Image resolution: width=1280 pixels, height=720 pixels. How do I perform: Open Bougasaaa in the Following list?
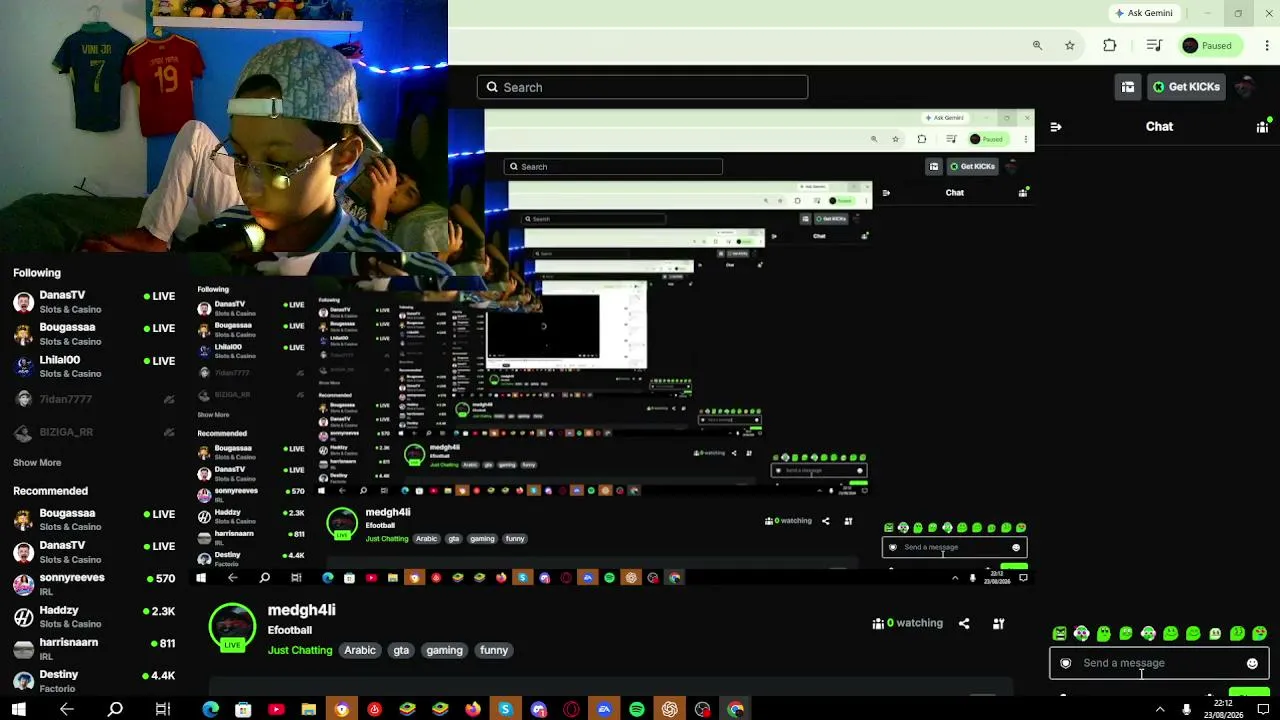(94, 334)
